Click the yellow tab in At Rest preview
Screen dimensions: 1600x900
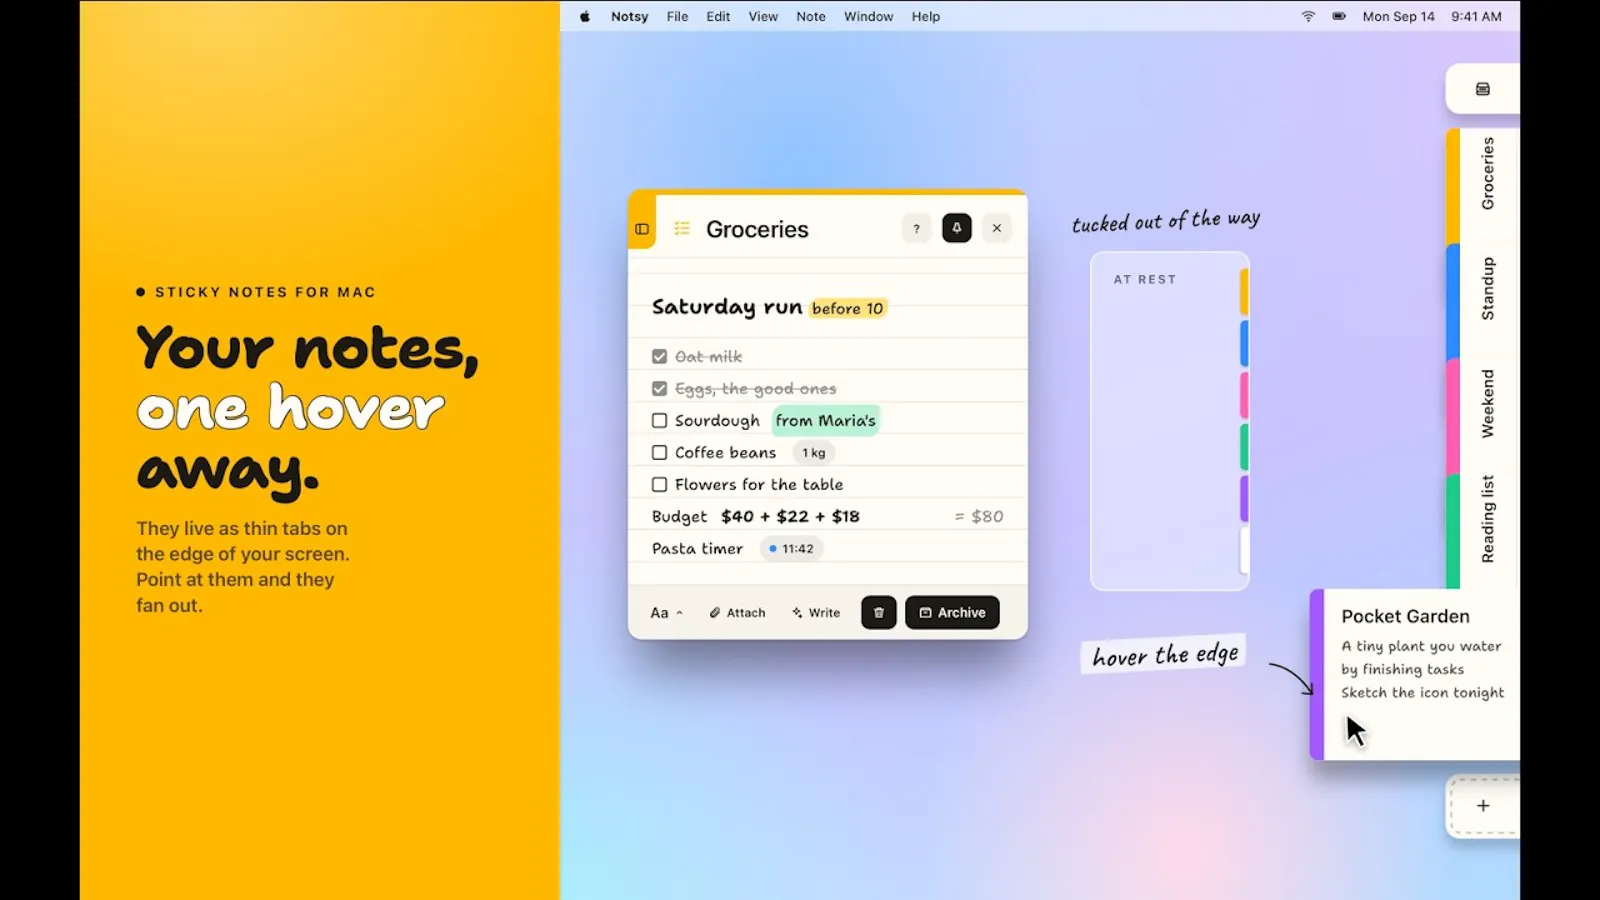(x=1244, y=292)
